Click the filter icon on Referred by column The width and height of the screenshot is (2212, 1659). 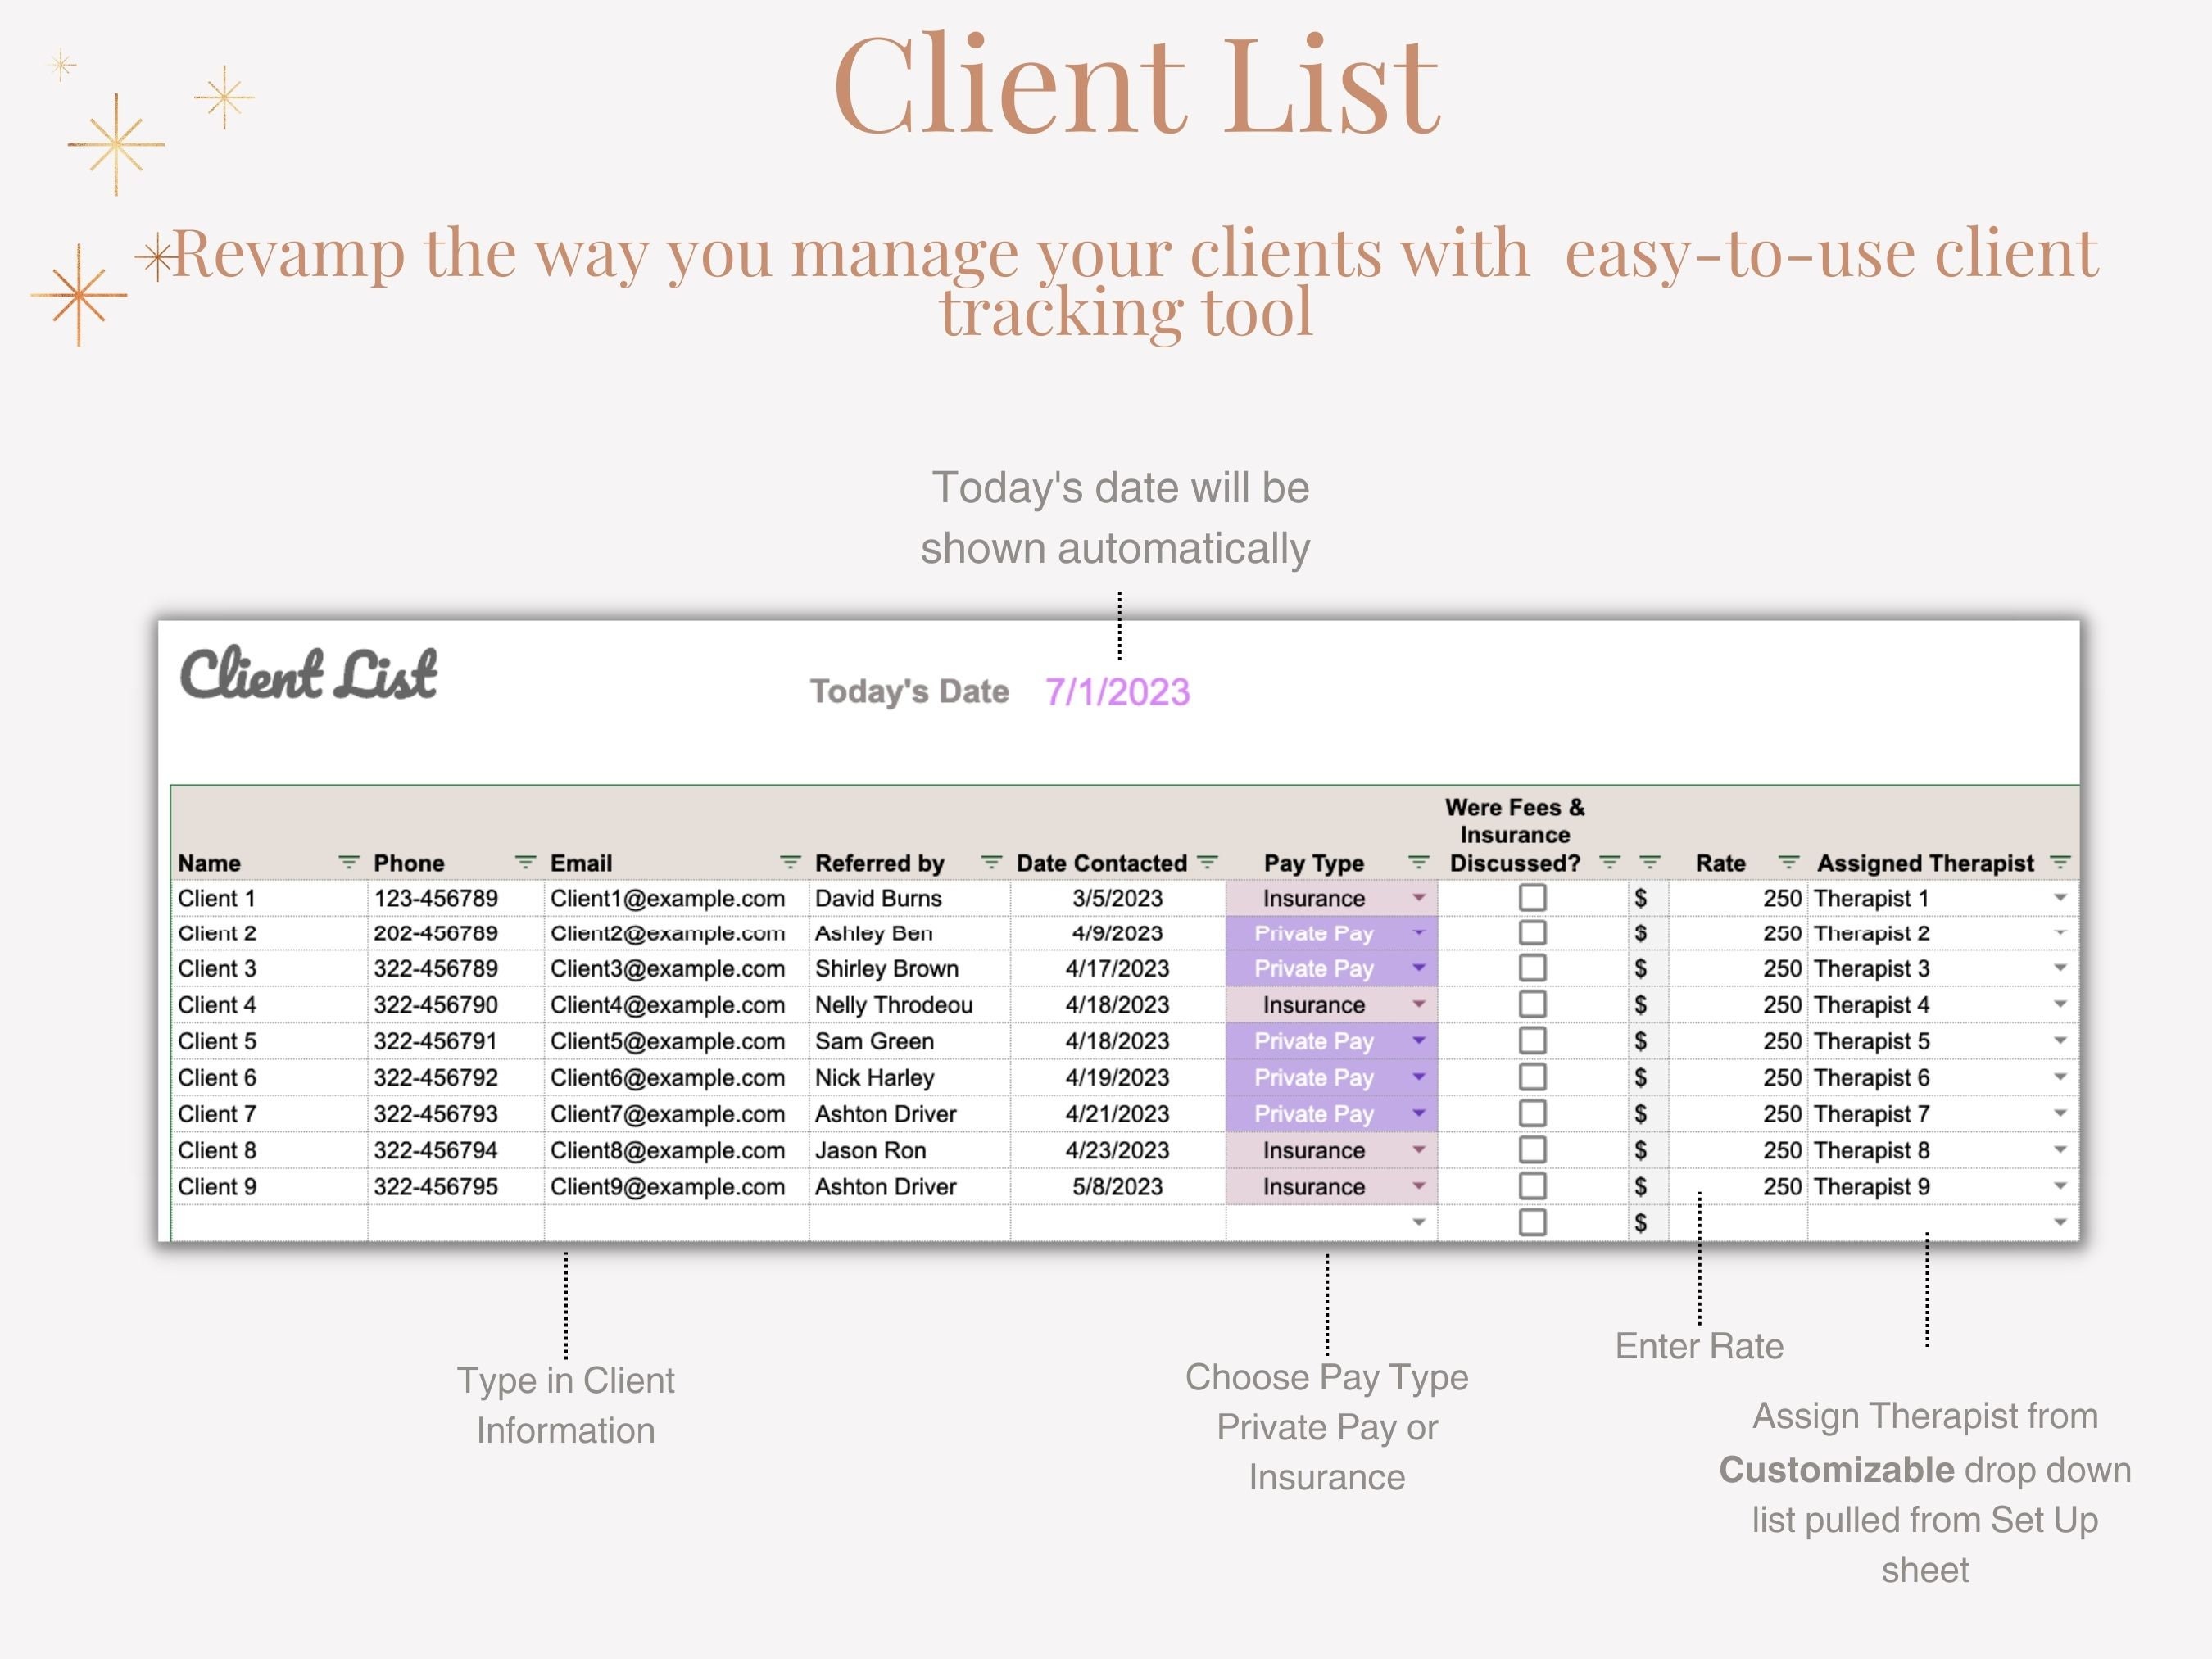(x=991, y=862)
